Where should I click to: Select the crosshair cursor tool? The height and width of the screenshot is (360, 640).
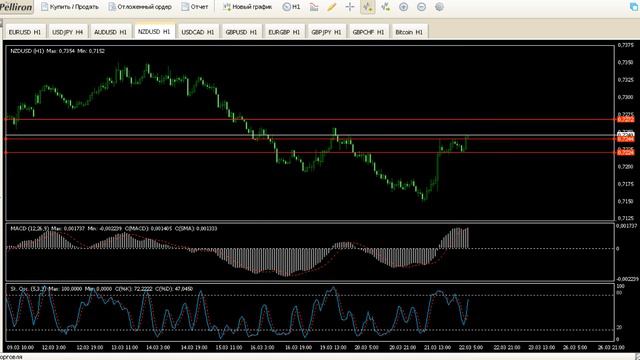pos(350,7)
